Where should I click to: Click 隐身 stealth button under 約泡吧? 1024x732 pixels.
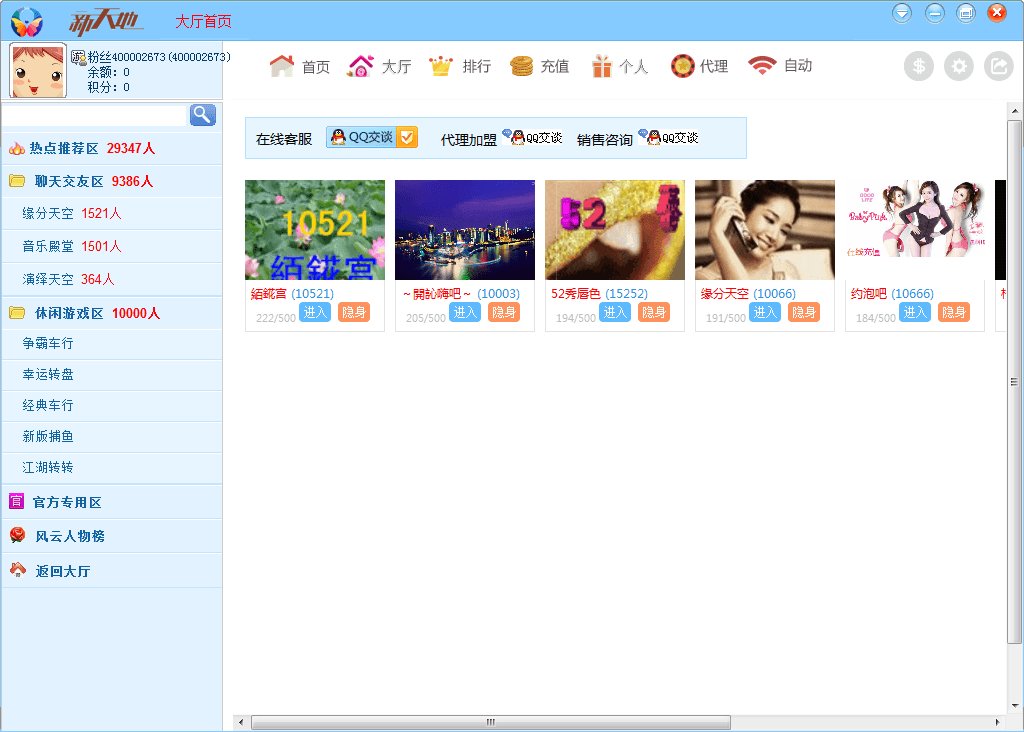point(953,312)
